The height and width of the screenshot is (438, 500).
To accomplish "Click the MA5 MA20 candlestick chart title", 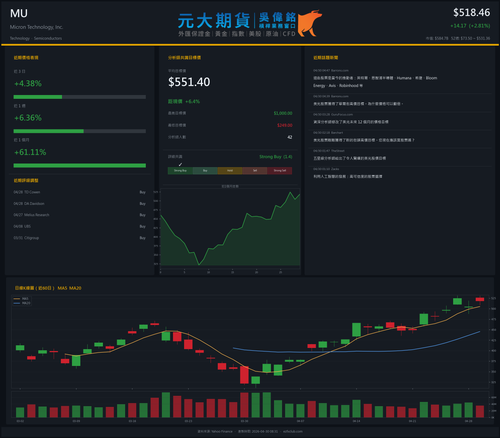I will pos(48,288).
